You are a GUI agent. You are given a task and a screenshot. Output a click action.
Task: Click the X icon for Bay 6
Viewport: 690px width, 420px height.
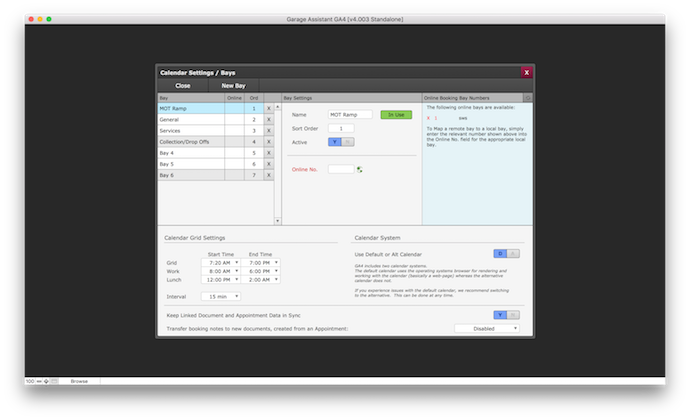pos(268,175)
